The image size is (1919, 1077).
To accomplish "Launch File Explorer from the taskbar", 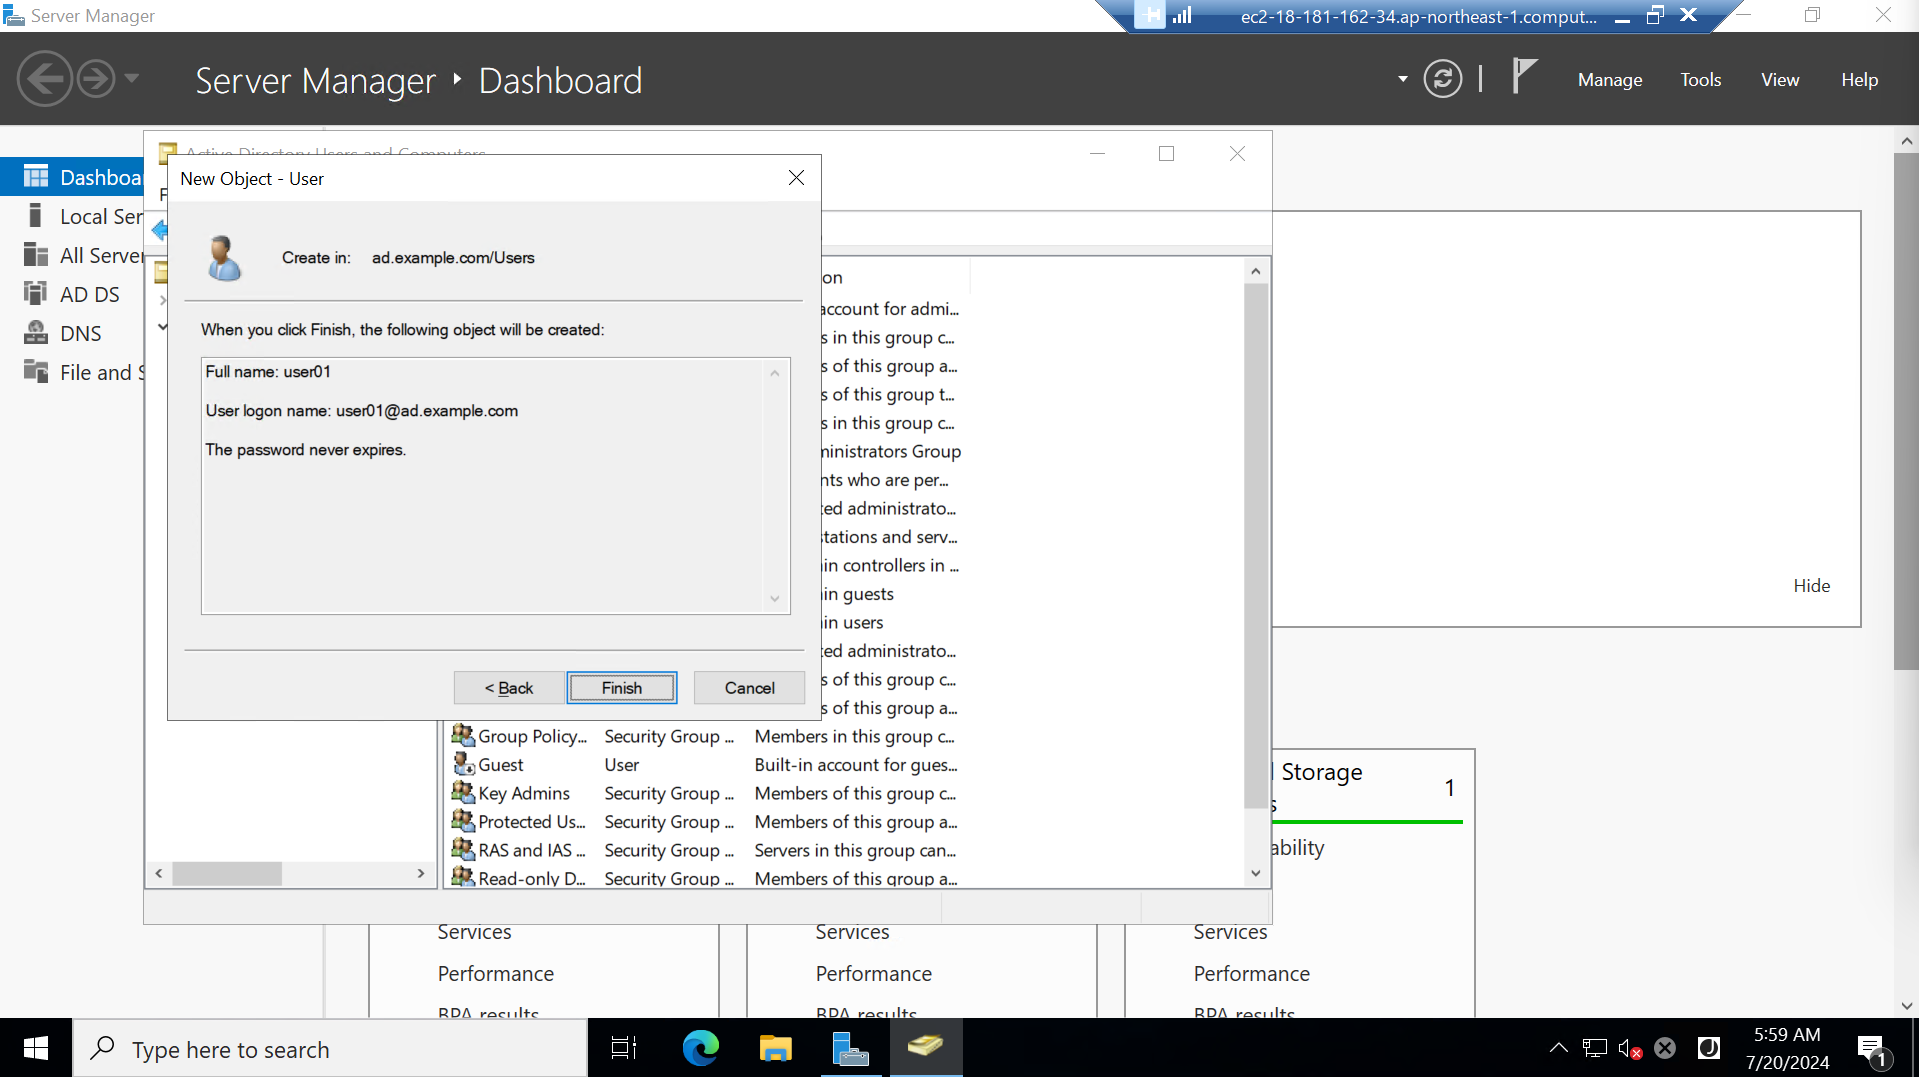I will point(775,1048).
